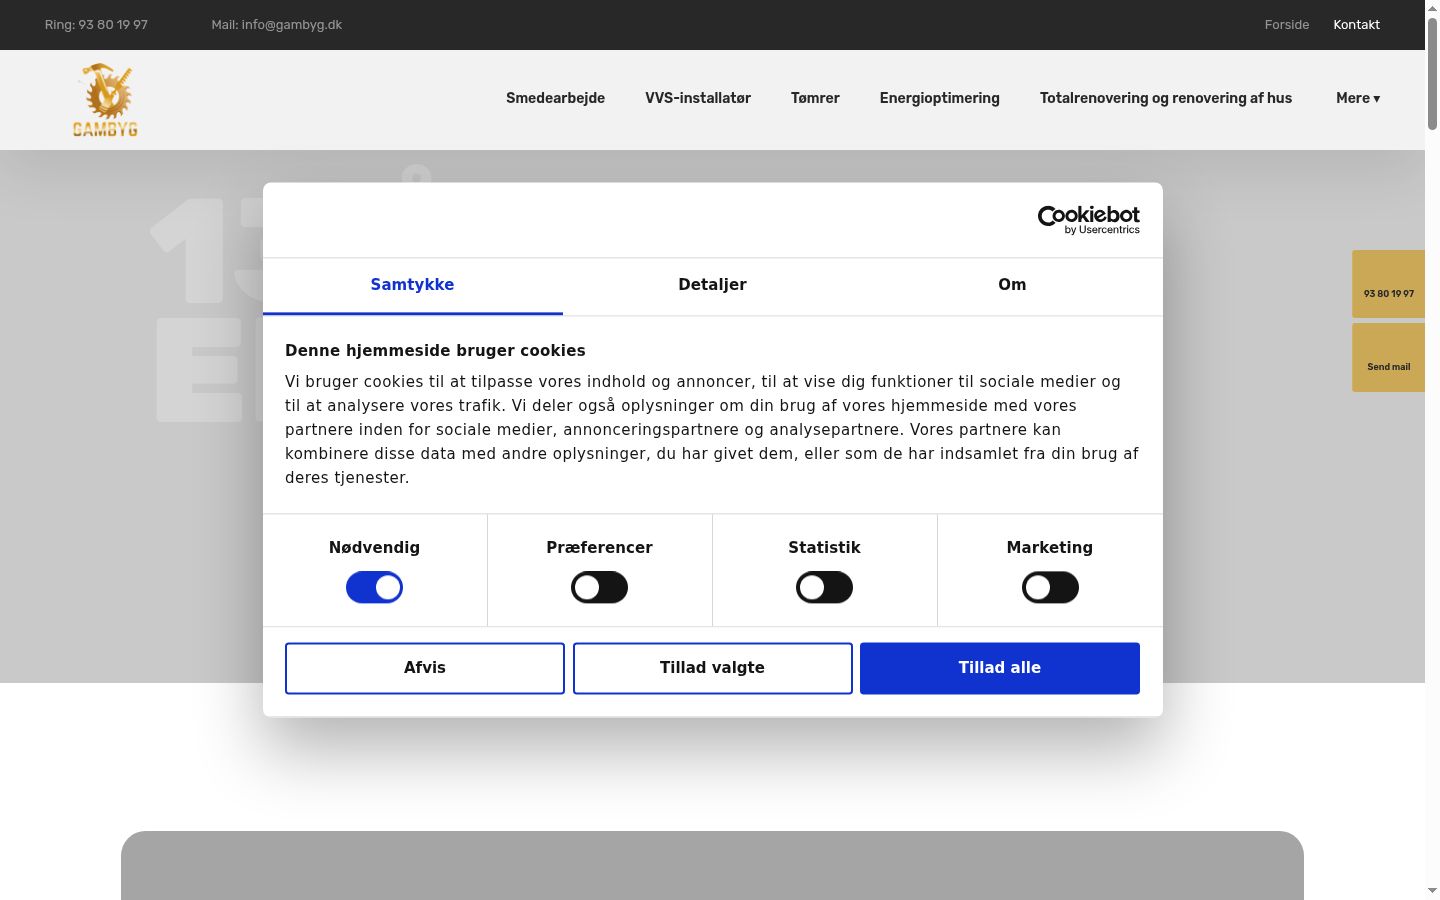The image size is (1440, 900).
Task: Click the Ring: 93 80 19 97 link
Action: (96, 25)
